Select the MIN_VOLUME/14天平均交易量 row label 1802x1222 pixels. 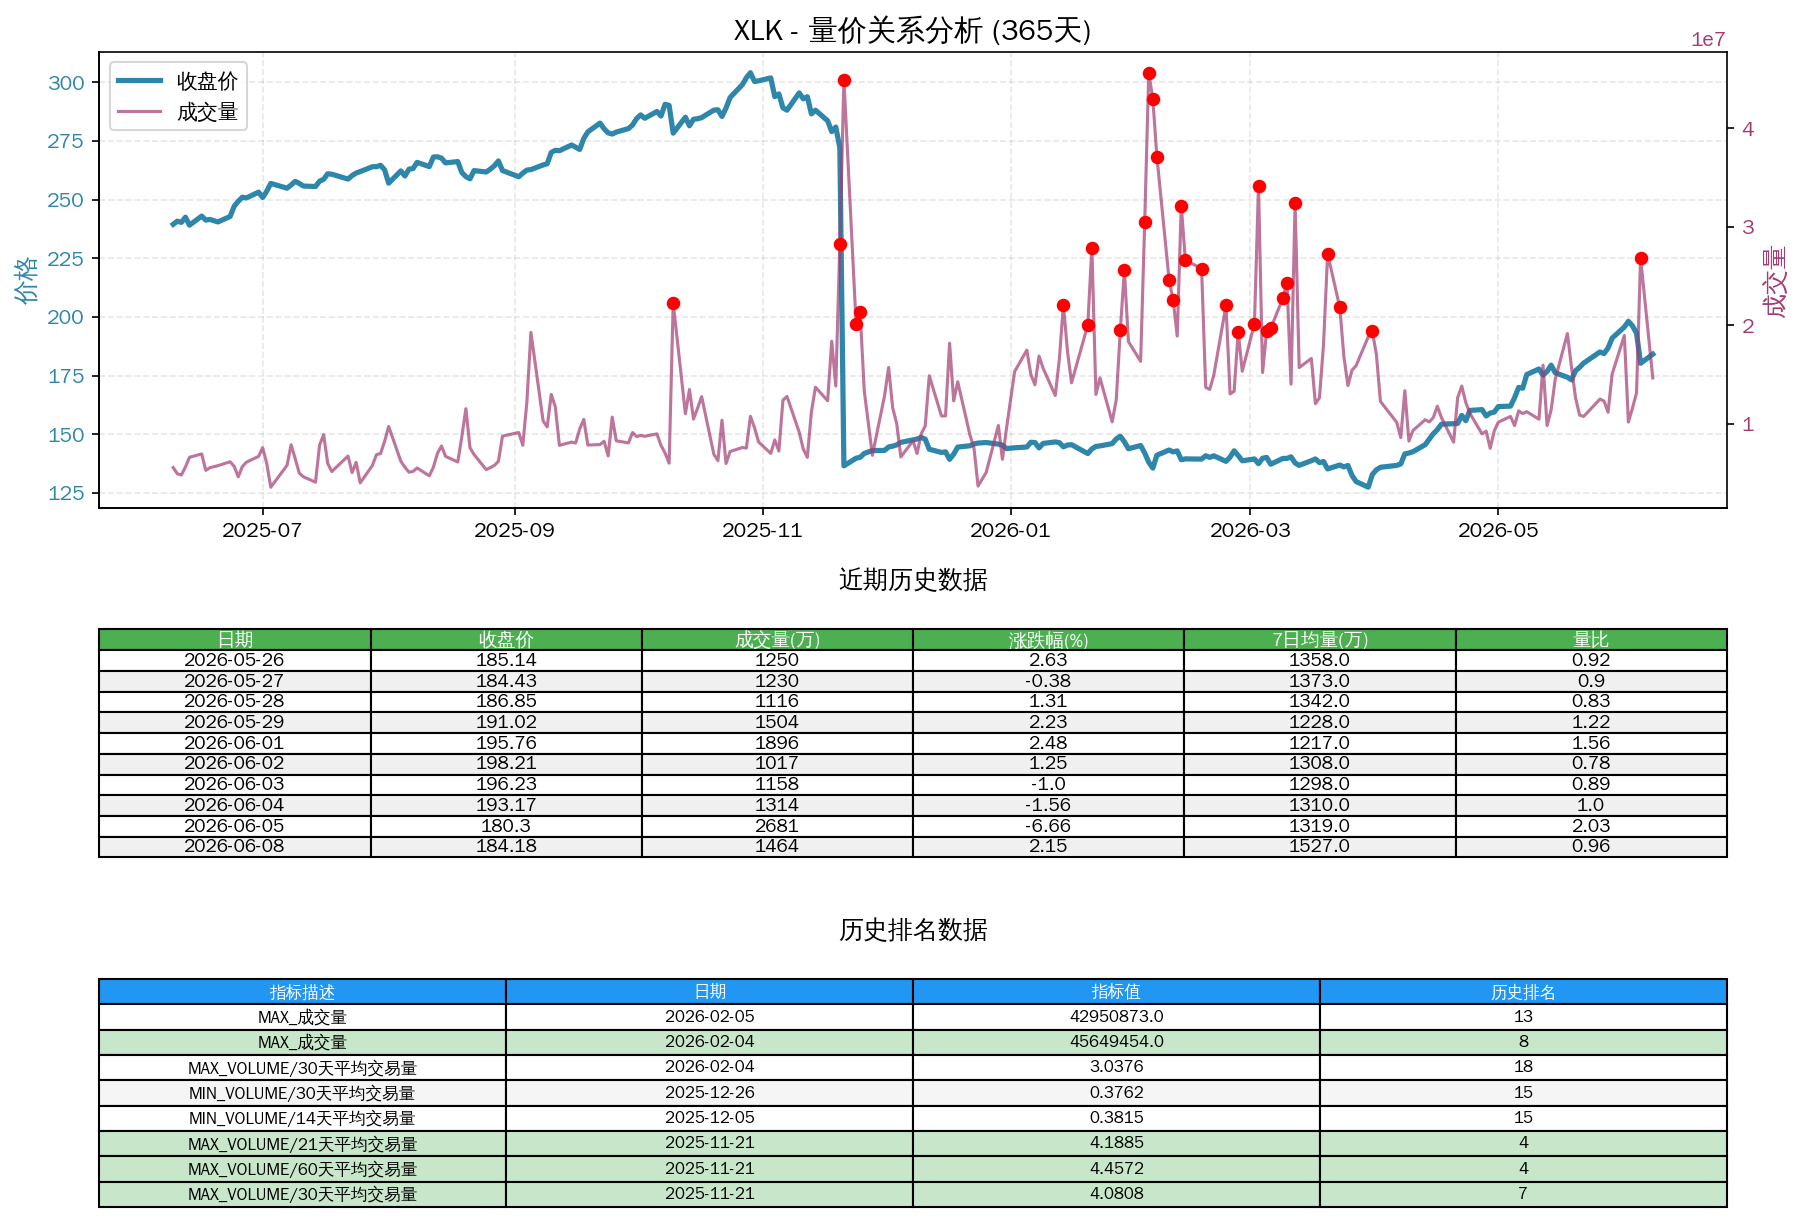(302, 1118)
